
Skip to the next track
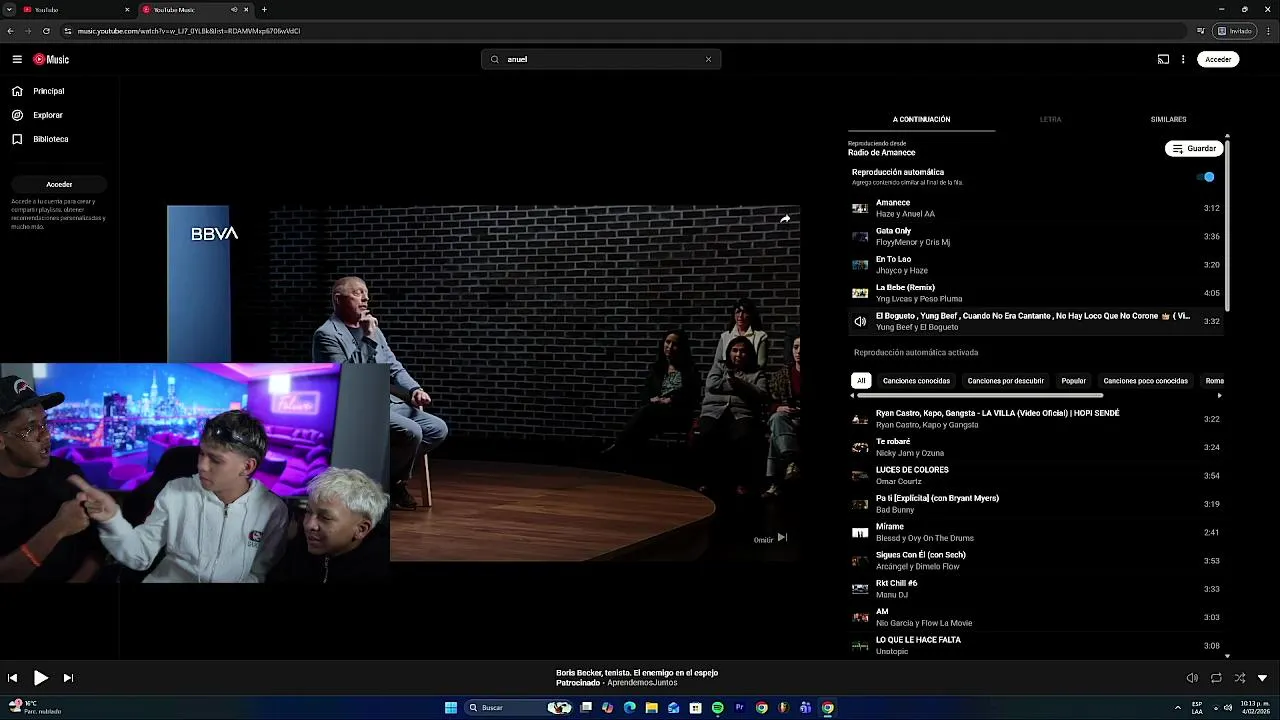coord(68,678)
